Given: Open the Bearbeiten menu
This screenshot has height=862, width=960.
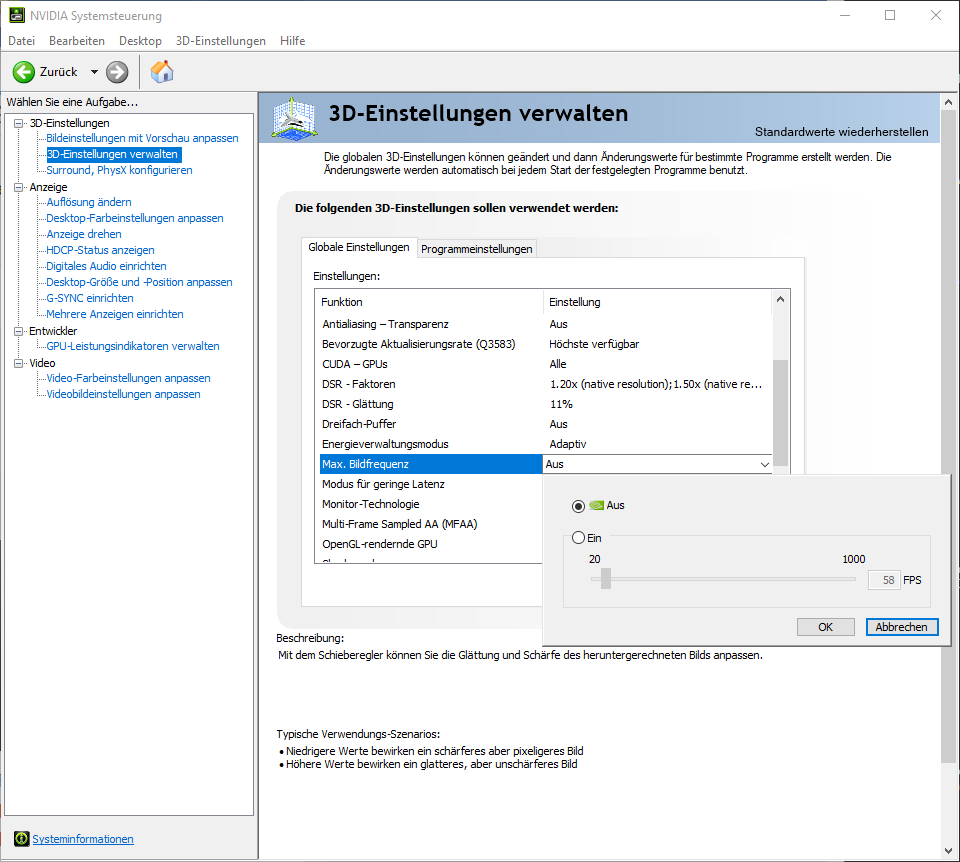Looking at the screenshot, I should [x=77, y=40].
